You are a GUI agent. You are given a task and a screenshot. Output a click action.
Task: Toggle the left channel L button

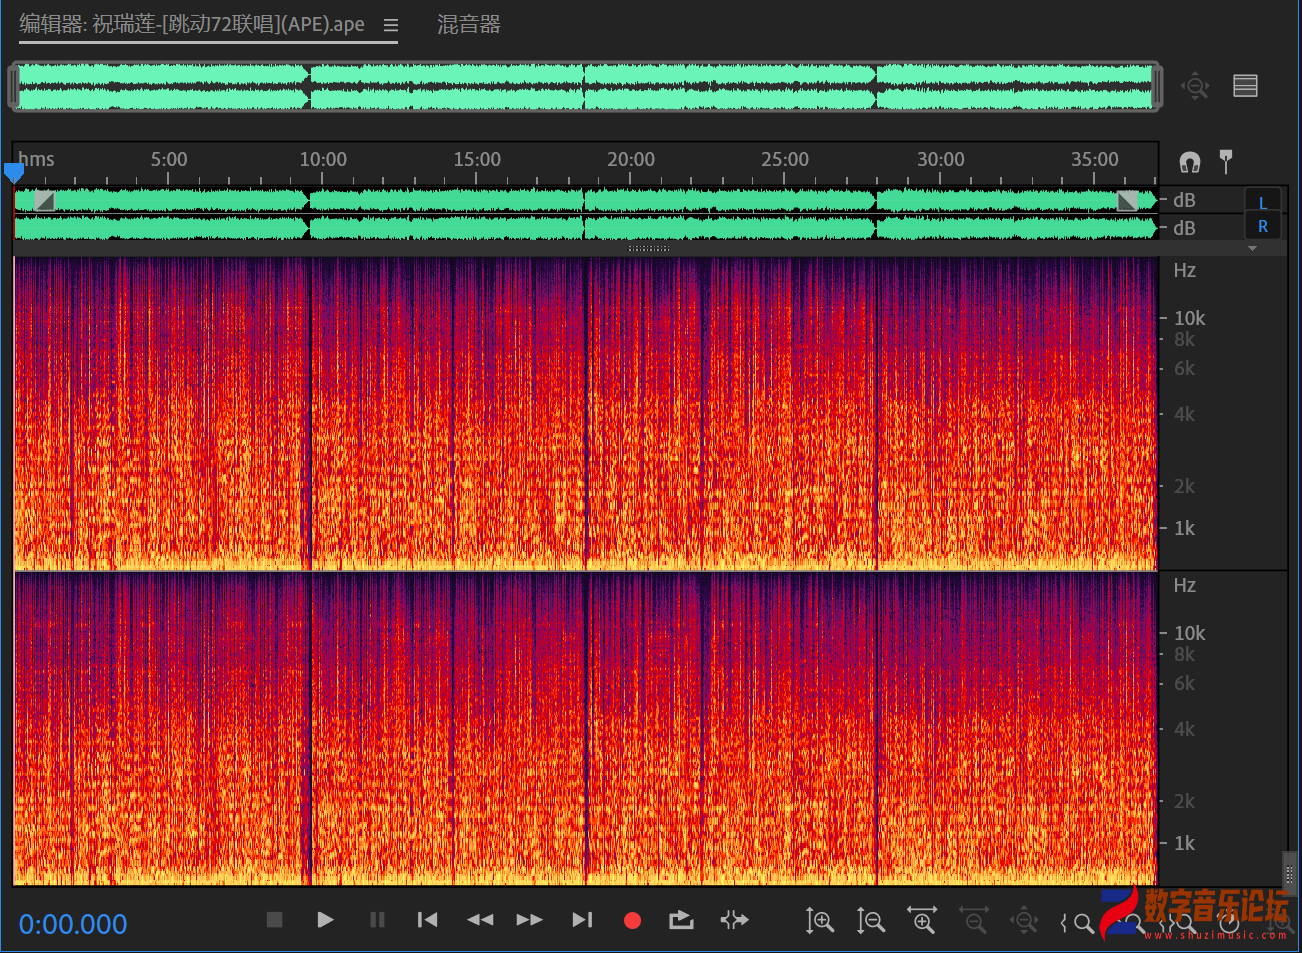(1262, 203)
